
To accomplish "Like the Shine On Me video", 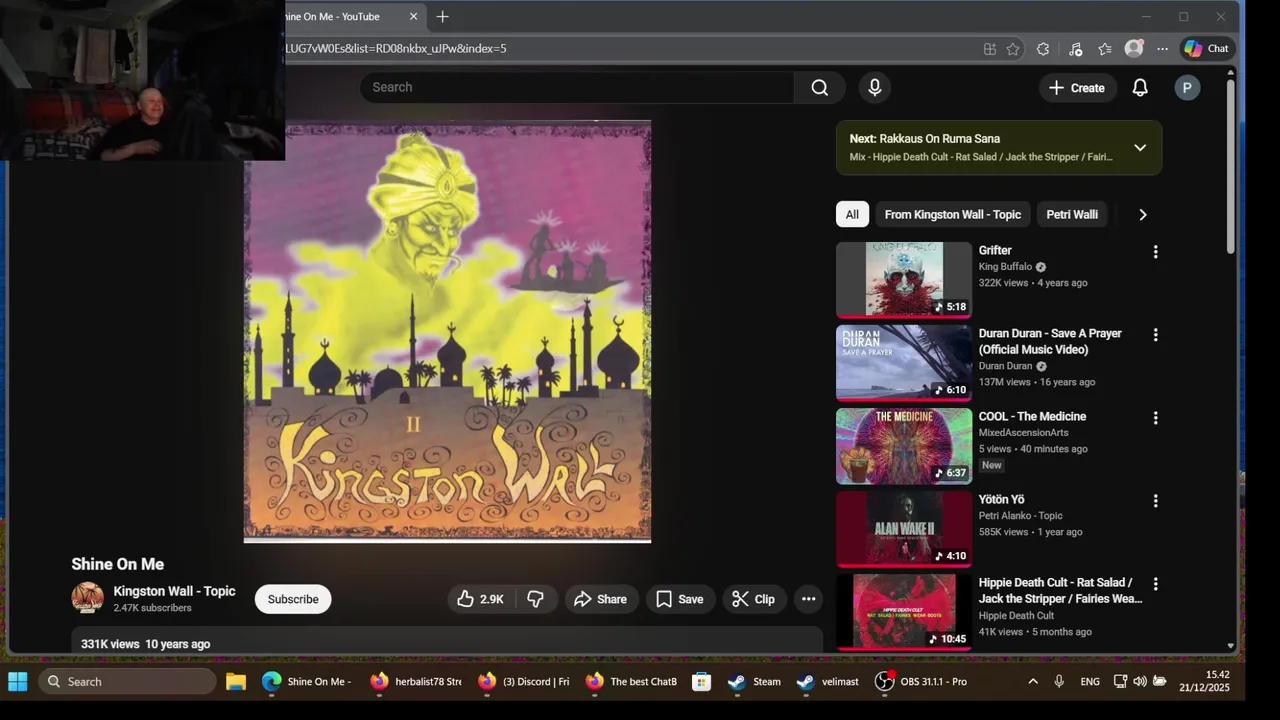I will (480, 599).
